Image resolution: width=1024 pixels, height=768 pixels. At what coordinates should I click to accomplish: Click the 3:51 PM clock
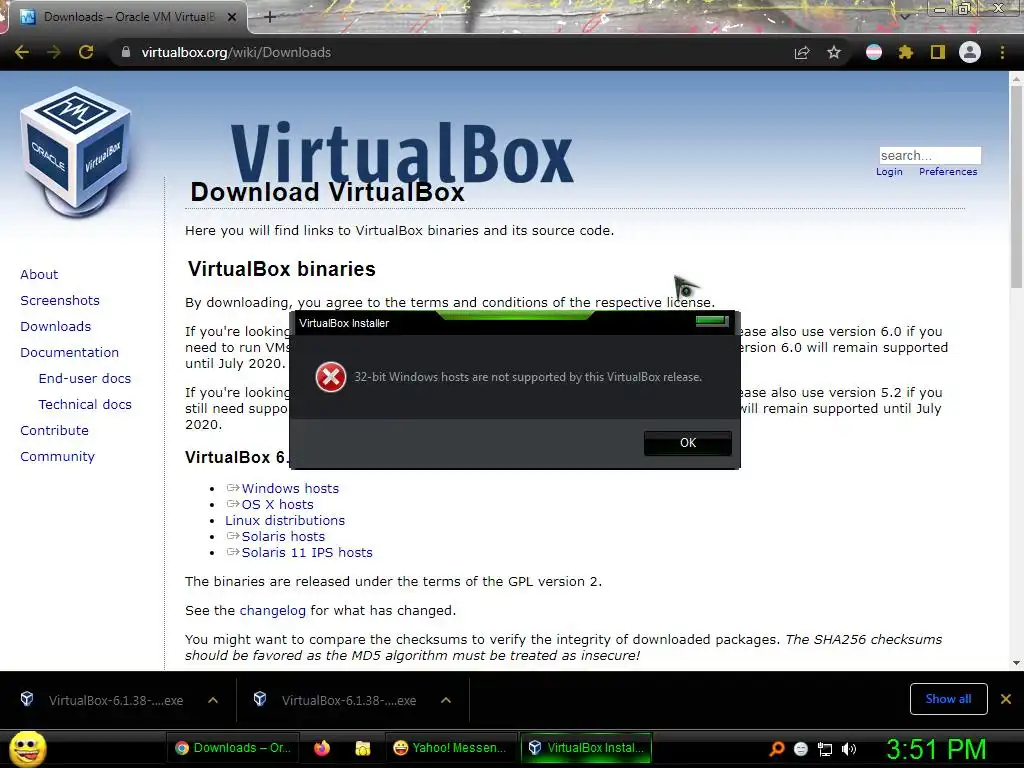[x=936, y=749]
